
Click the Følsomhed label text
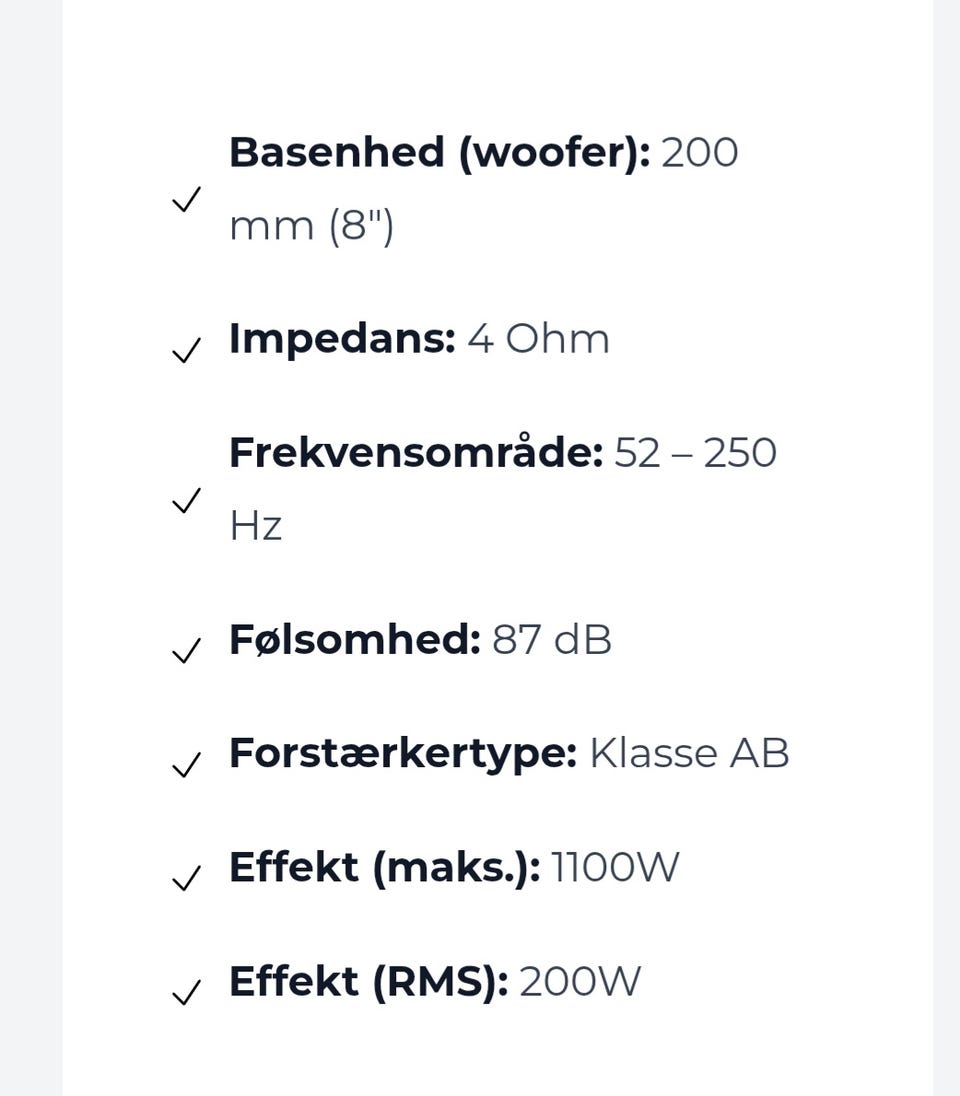(x=354, y=640)
